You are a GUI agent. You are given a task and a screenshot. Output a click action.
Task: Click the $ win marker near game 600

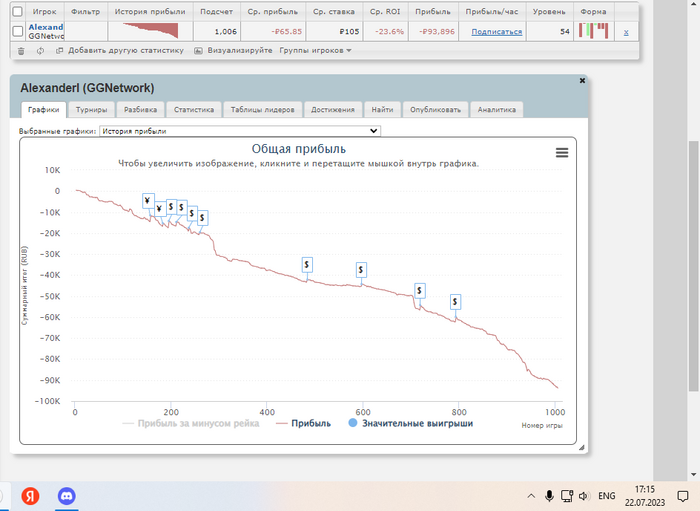[361, 270]
